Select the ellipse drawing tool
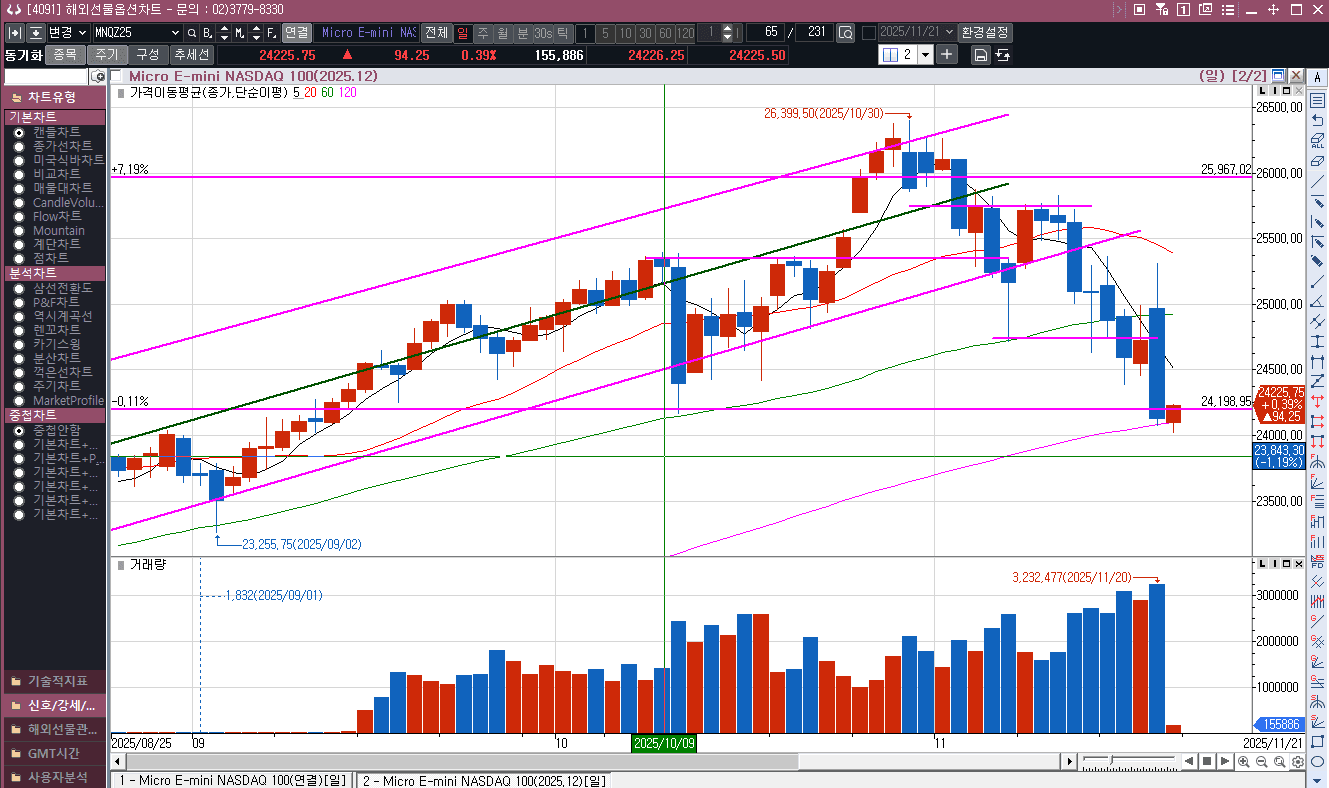The image size is (1329, 788). coord(1318,761)
